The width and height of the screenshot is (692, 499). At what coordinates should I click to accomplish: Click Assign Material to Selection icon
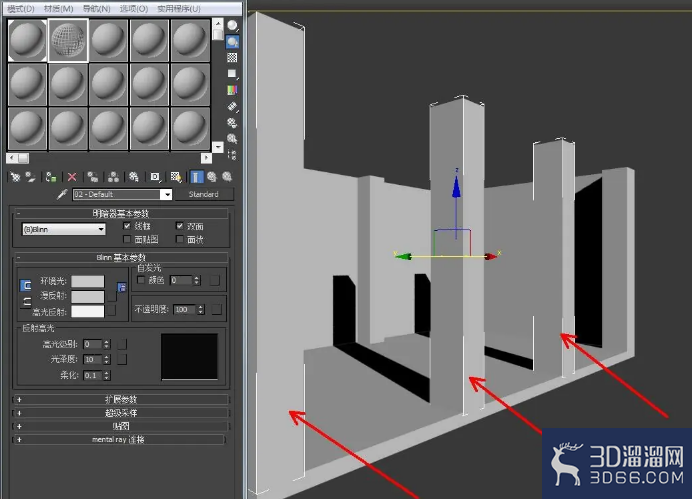click(51, 177)
